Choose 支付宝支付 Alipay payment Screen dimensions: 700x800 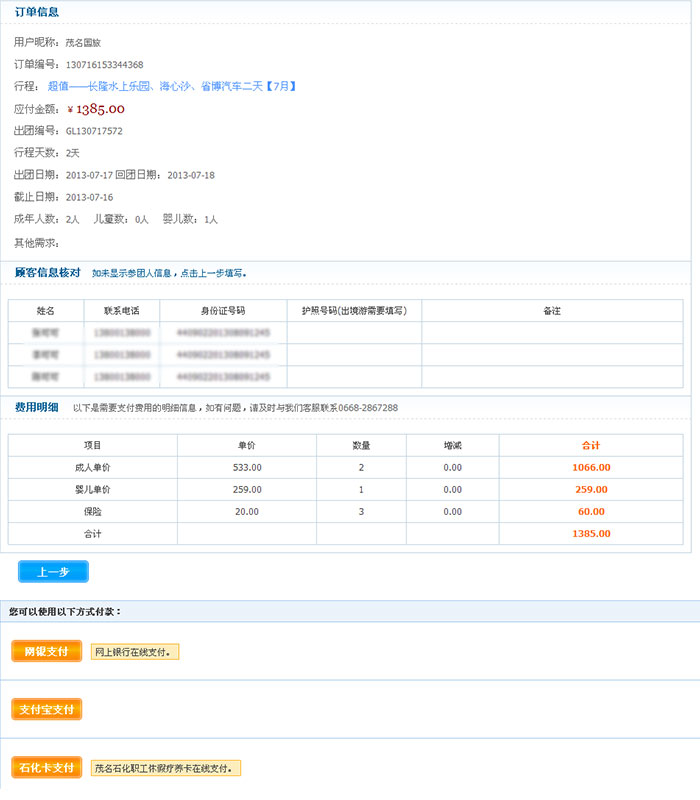(46, 710)
